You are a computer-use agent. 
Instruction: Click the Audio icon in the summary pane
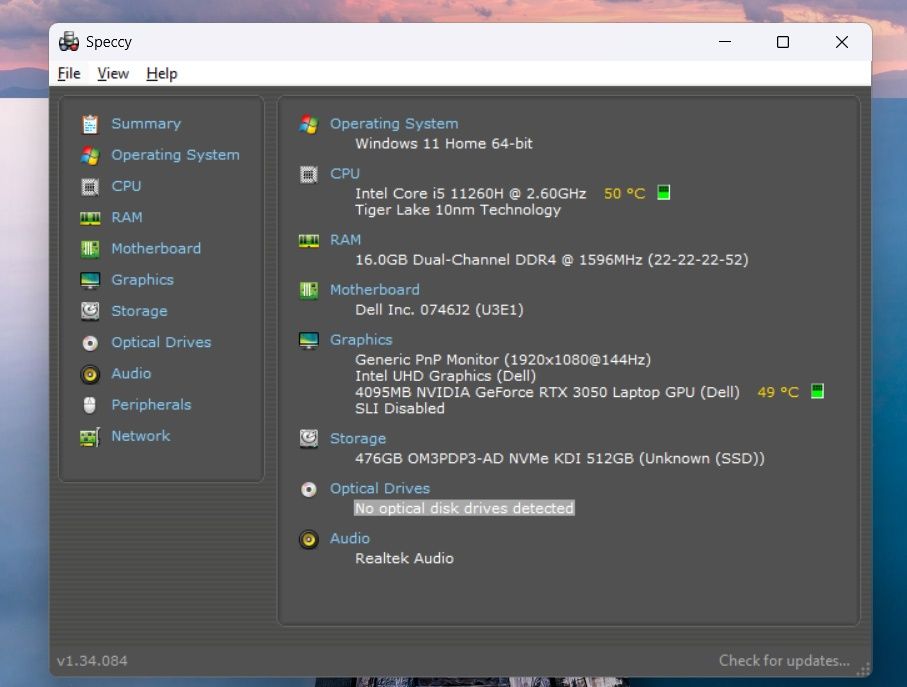click(x=308, y=540)
